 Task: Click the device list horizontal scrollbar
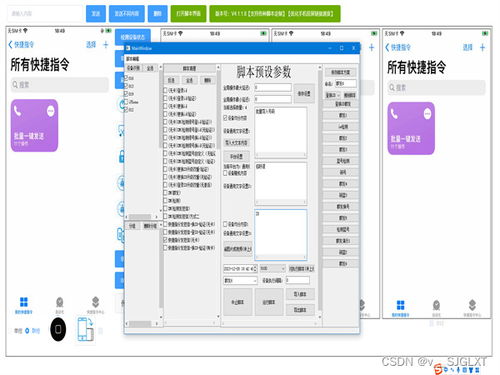pyautogui.click(x=141, y=216)
